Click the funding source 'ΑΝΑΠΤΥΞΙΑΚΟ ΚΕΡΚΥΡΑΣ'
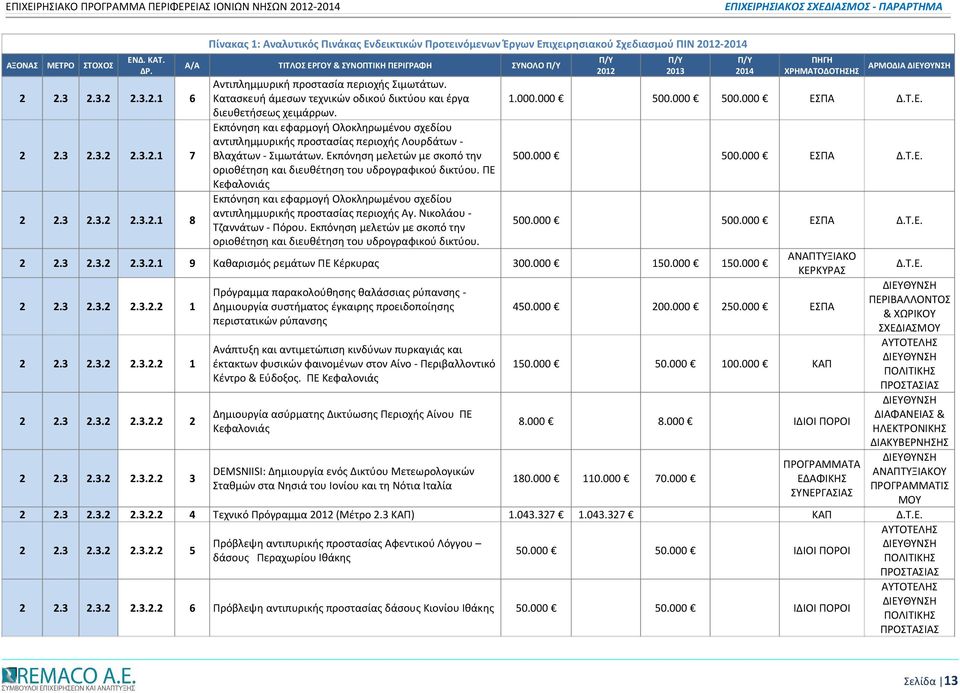The height and width of the screenshot is (693, 960). coord(822,263)
